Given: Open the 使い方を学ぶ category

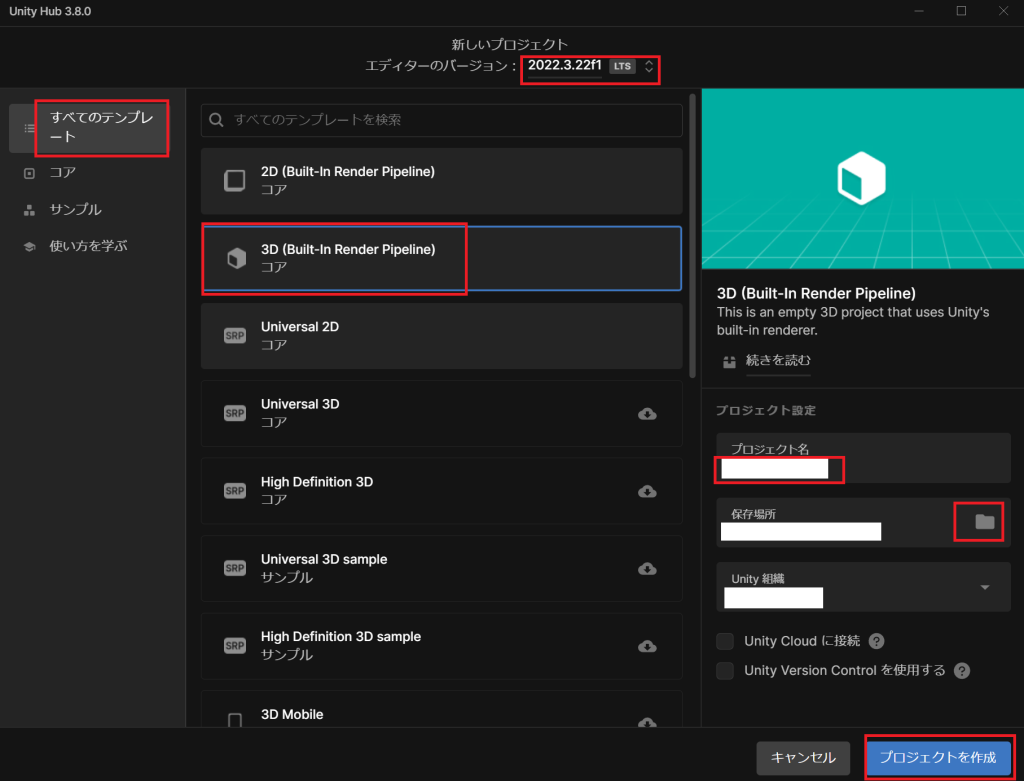Looking at the screenshot, I should (88, 246).
